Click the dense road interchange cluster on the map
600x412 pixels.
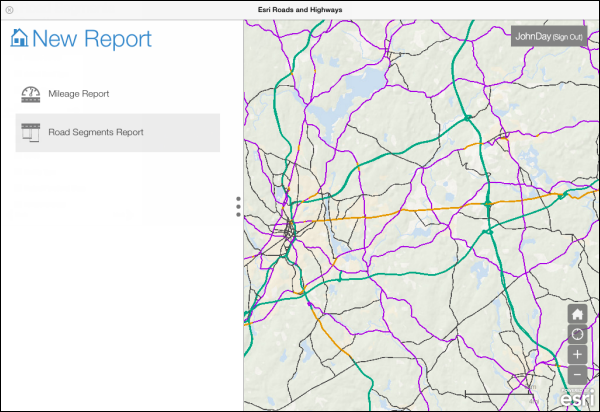point(289,233)
